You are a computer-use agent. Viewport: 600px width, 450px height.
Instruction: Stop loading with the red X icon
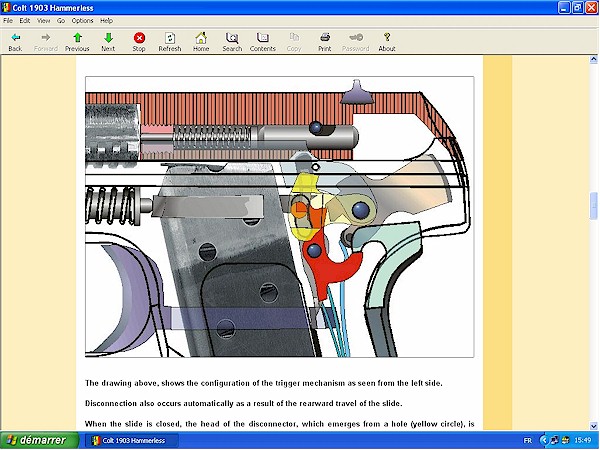[x=139, y=41]
